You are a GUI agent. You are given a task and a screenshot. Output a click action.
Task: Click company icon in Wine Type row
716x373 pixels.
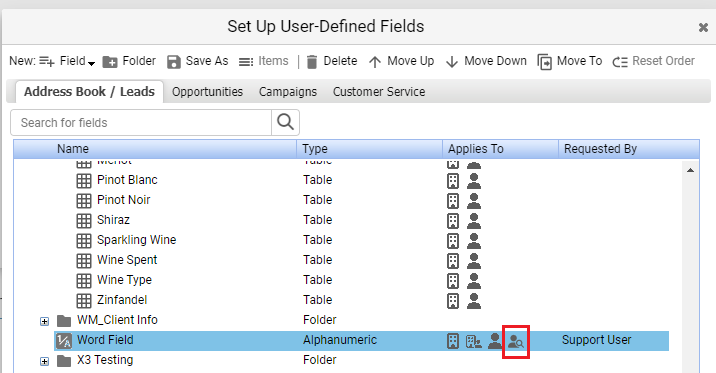(x=453, y=281)
